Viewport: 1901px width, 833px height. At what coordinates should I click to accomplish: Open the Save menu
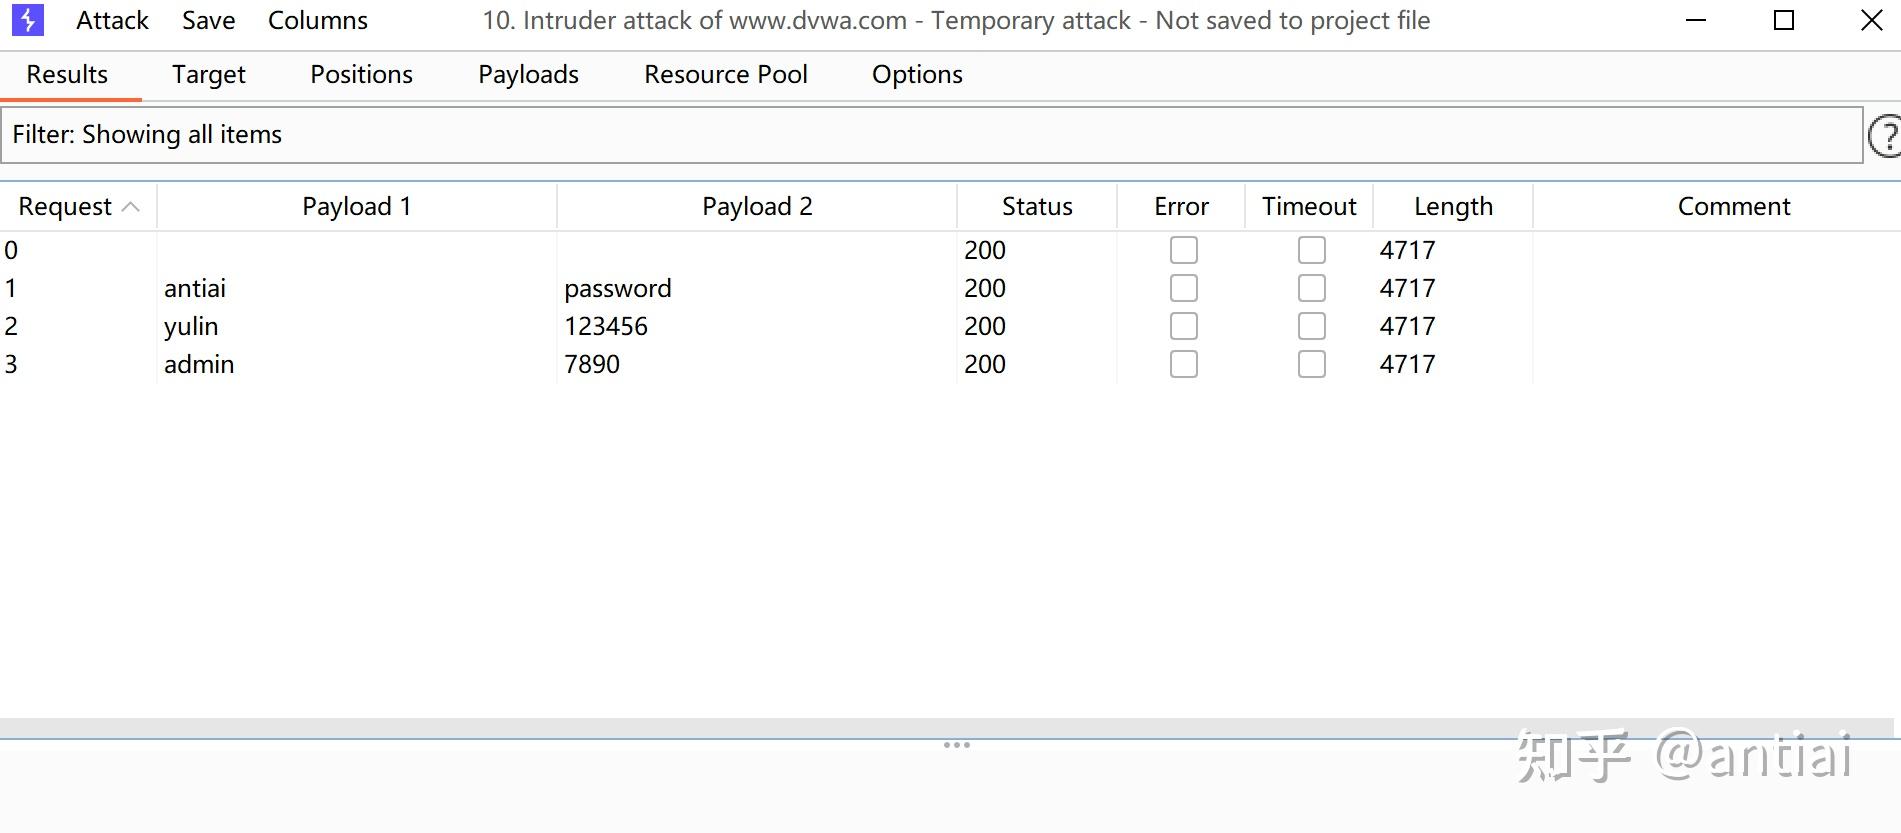pyautogui.click(x=208, y=20)
